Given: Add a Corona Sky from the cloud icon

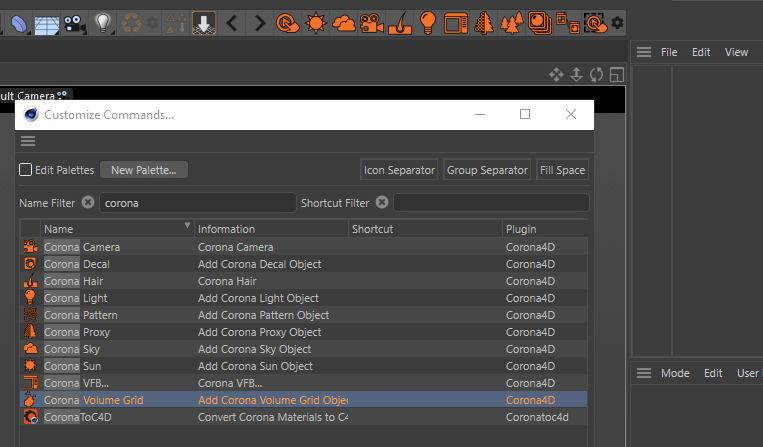Looking at the screenshot, I should tap(344, 23).
